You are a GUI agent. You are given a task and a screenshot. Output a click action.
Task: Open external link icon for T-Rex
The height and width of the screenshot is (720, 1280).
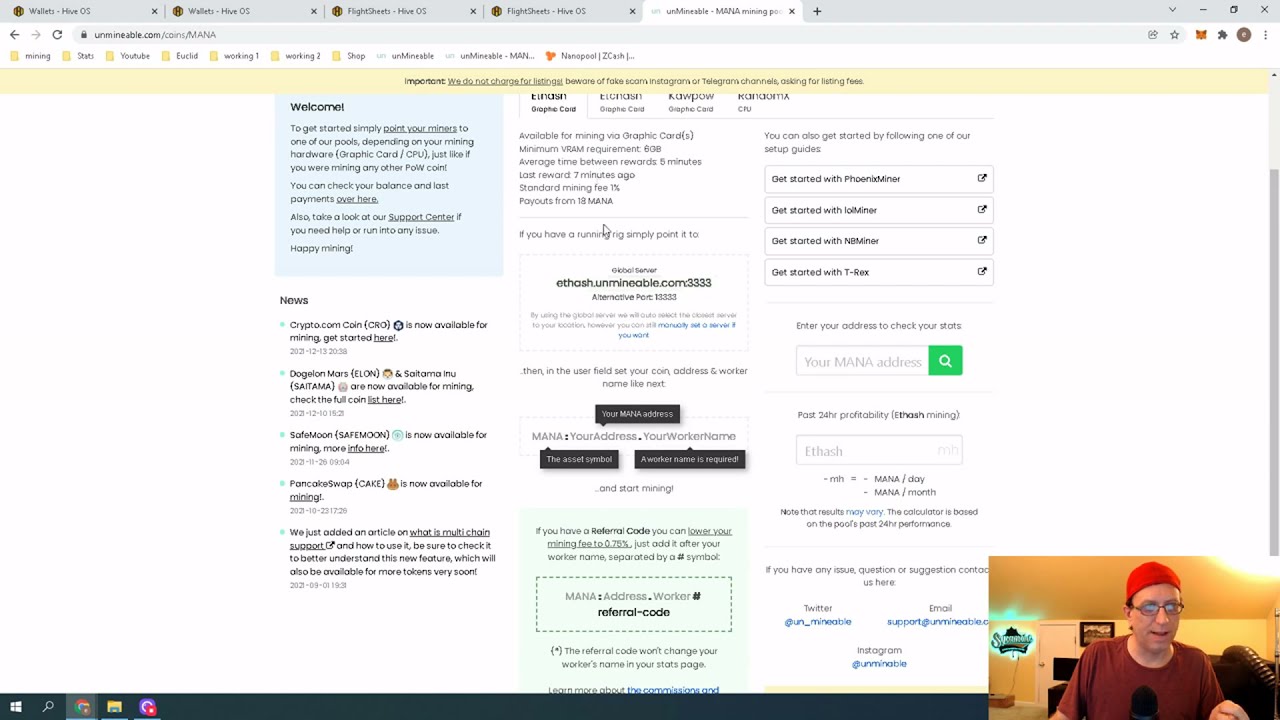(982, 271)
